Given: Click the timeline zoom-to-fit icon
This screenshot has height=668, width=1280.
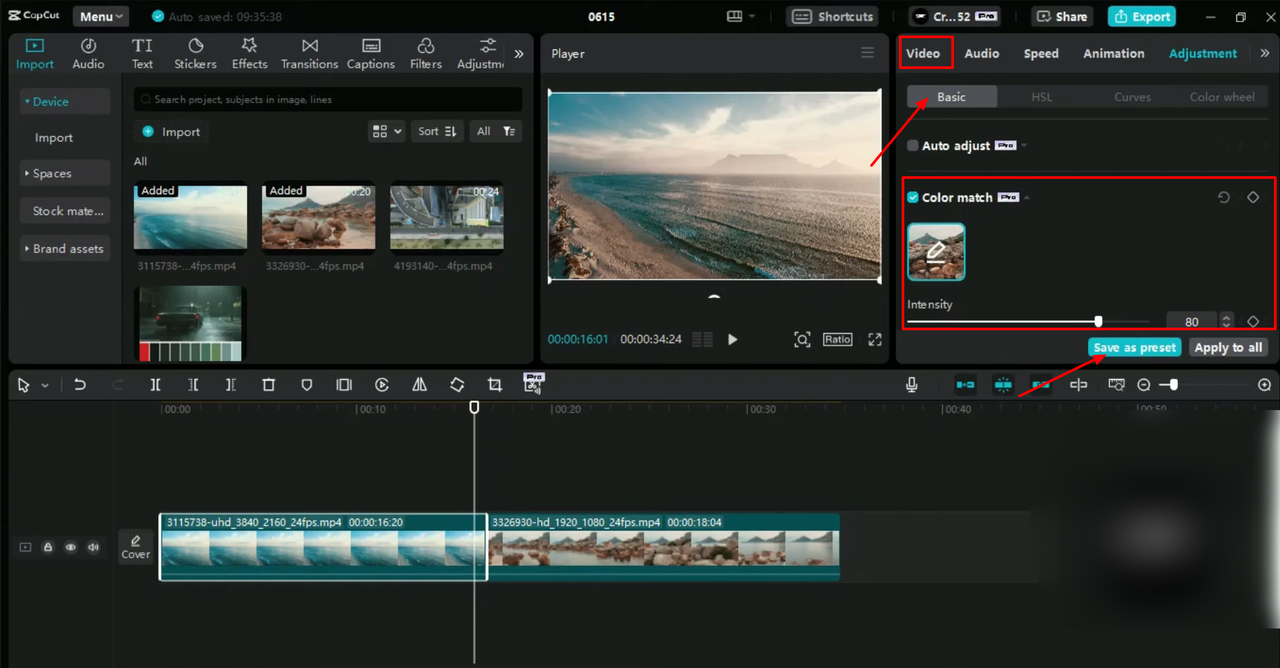Looking at the screenshot, I should [1117, 385].
